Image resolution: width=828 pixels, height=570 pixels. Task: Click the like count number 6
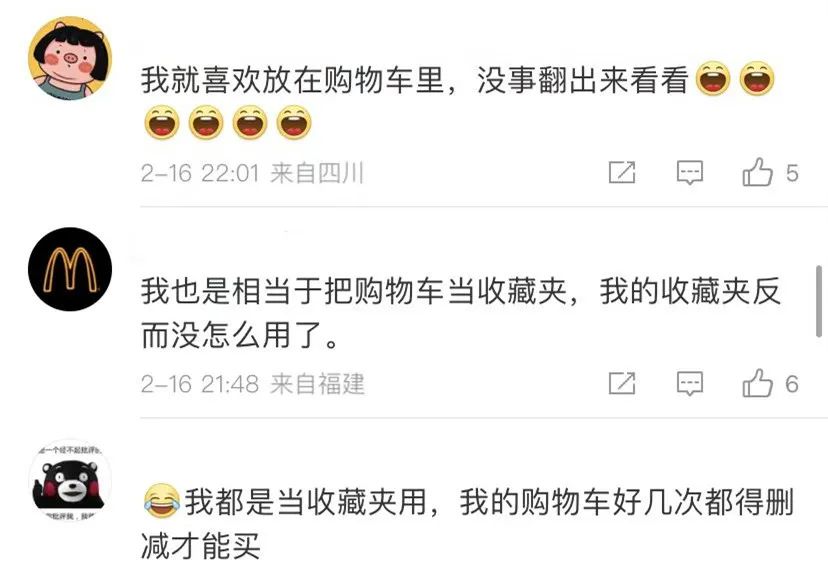(792, 384)
